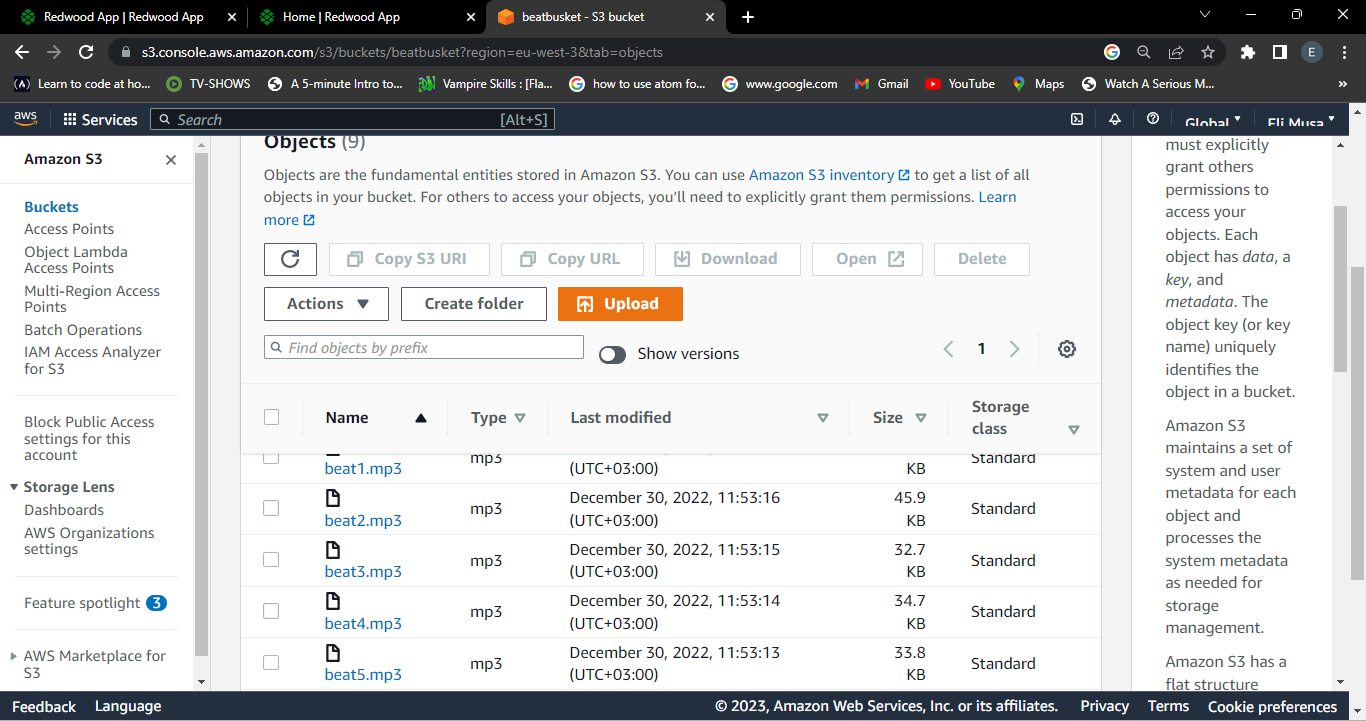
Task: Open the beat2.mp3 object link
Action: 363,520
